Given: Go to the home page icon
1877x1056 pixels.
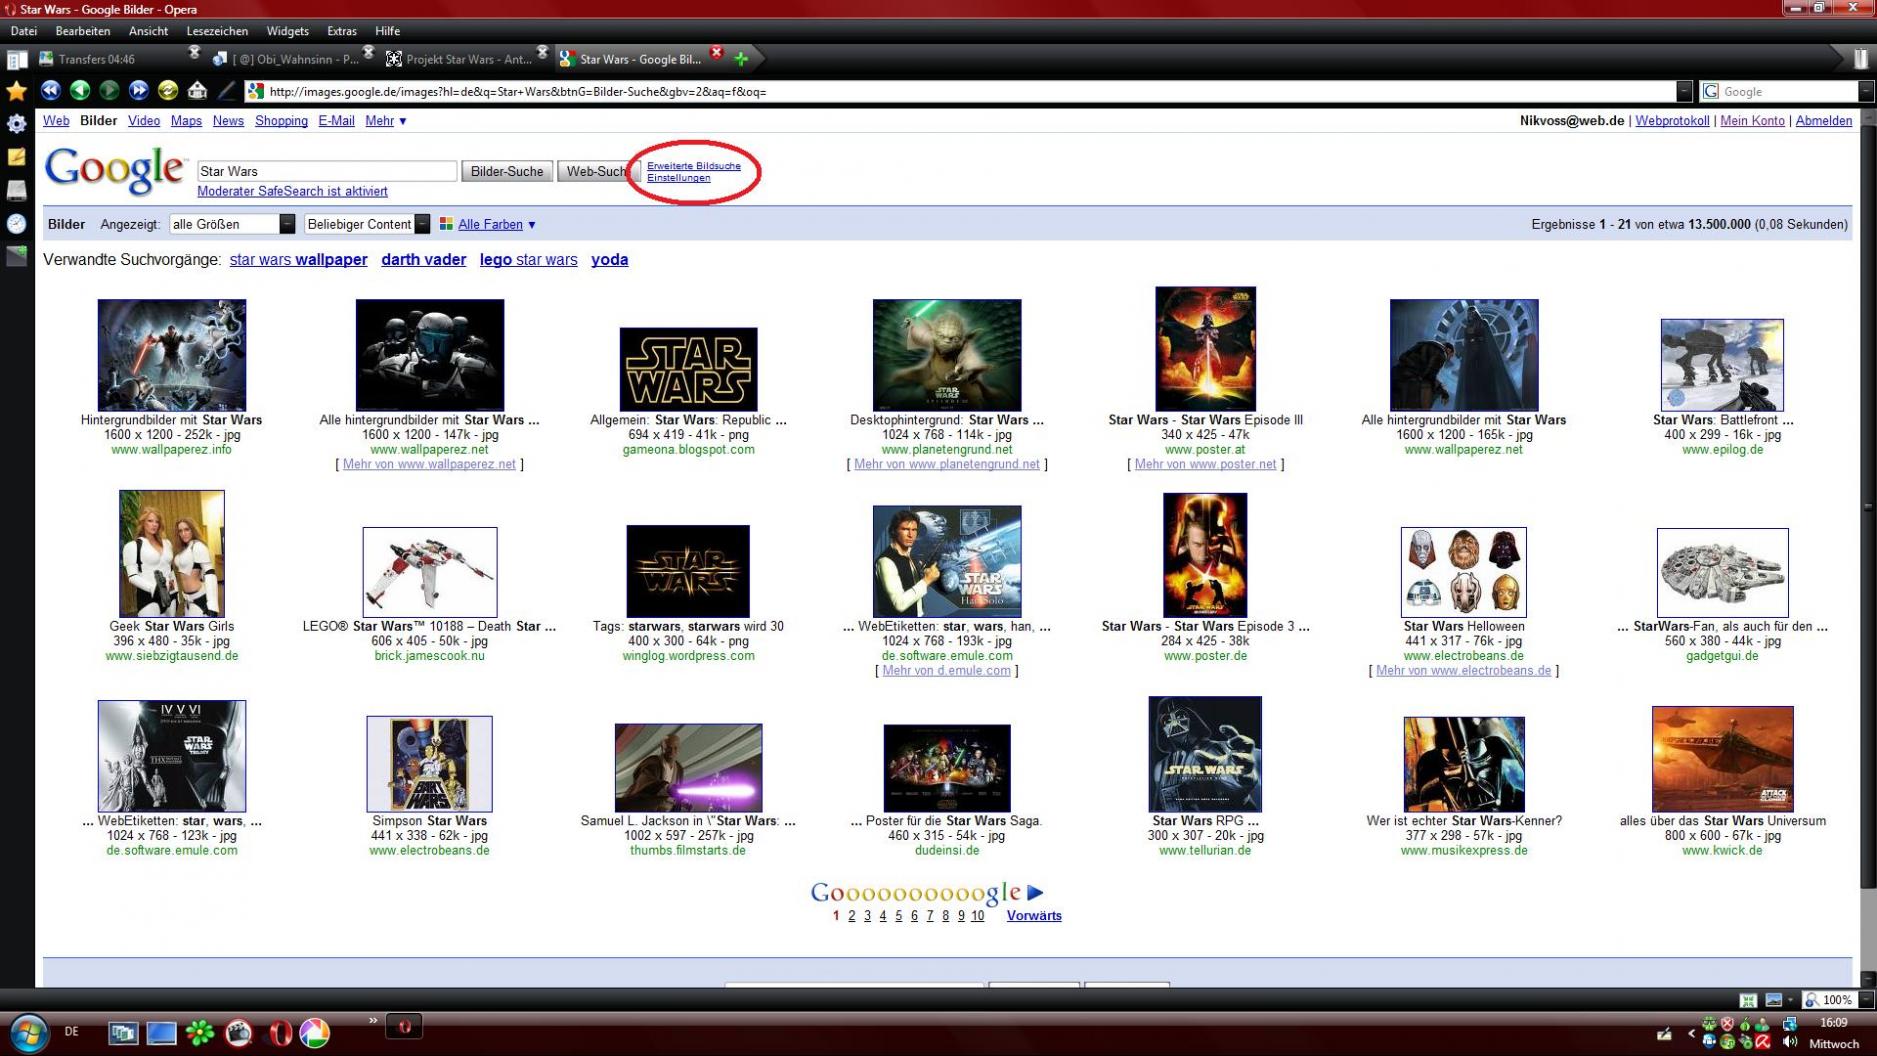Looking at the screenshot, I should coord(197,91).
